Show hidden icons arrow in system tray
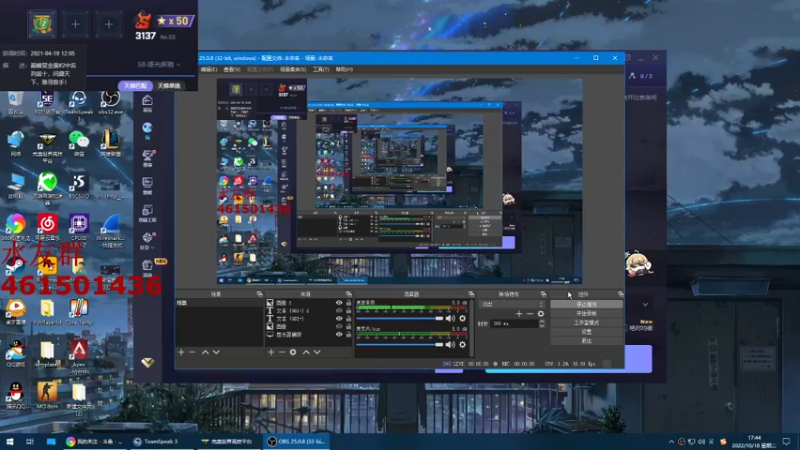This screenshot has height=450, width=800. (671, 441)
